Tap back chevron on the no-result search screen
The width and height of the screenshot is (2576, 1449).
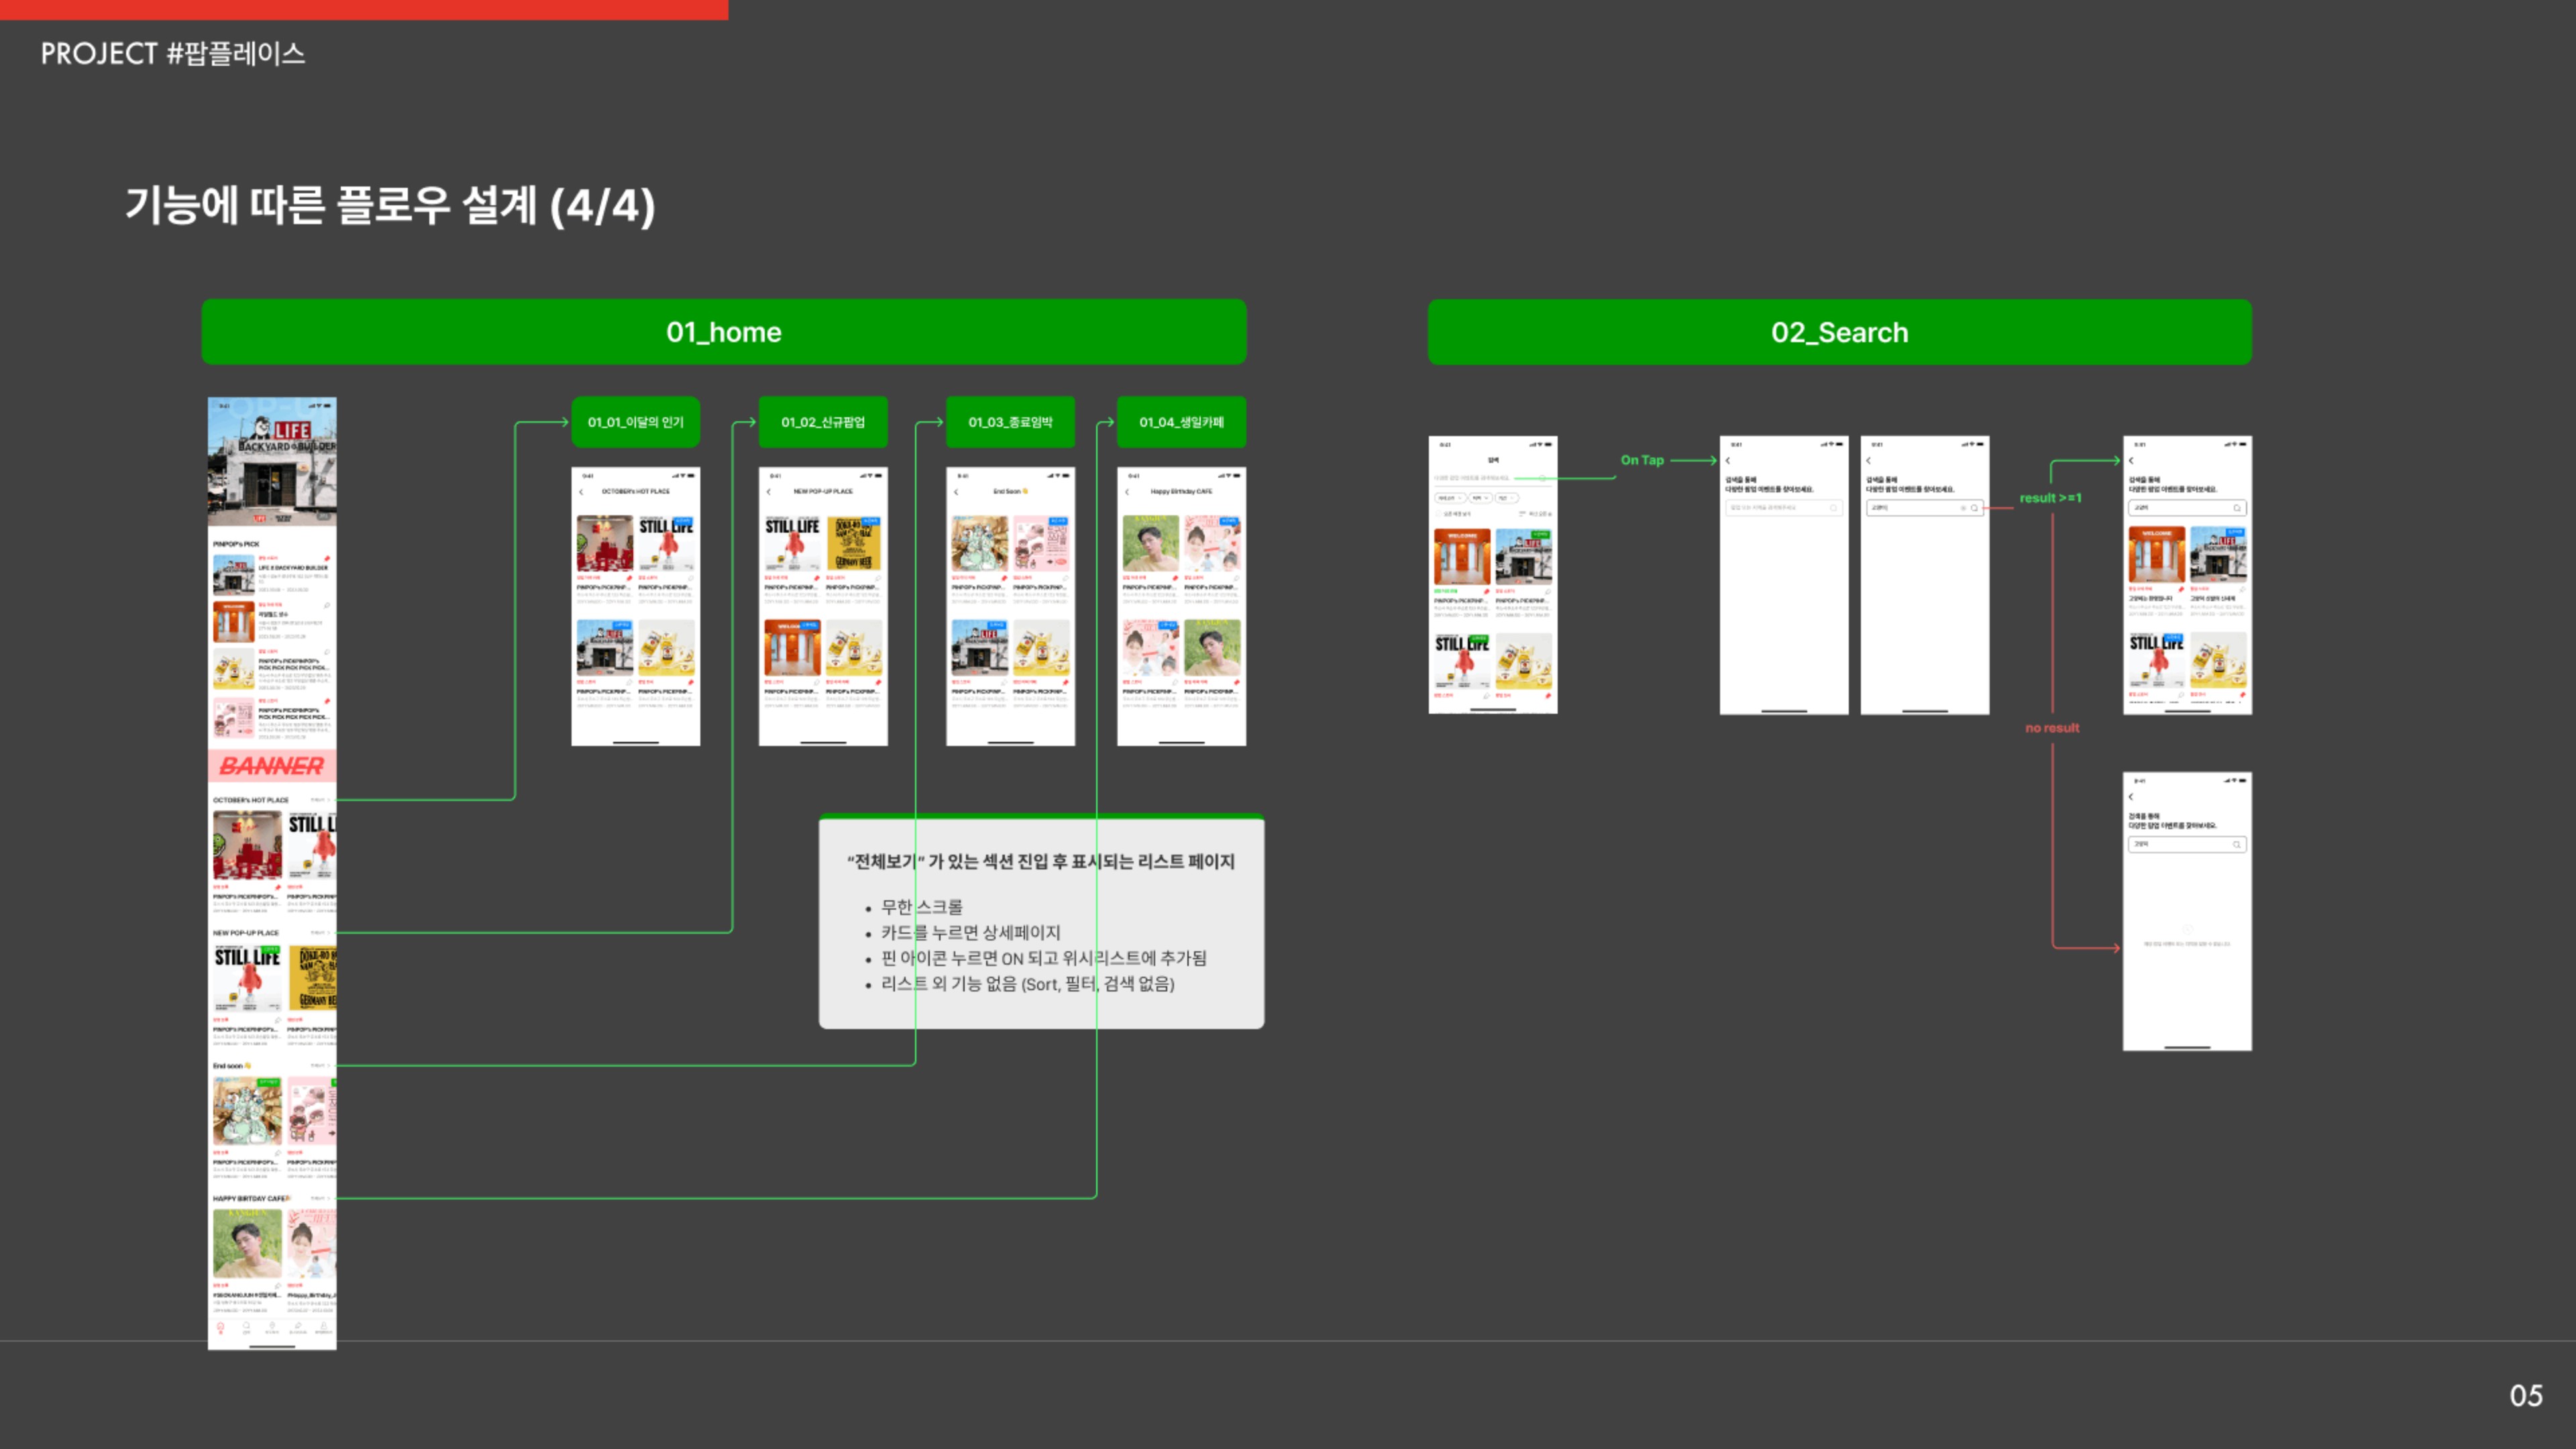tap(2131, 797)
